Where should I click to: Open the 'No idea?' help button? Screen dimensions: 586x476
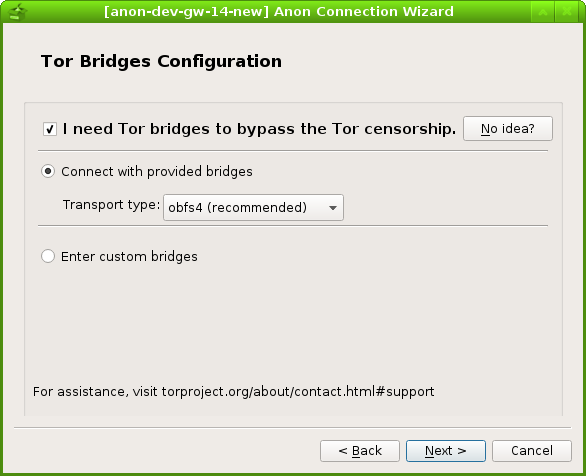pos(508,129)
